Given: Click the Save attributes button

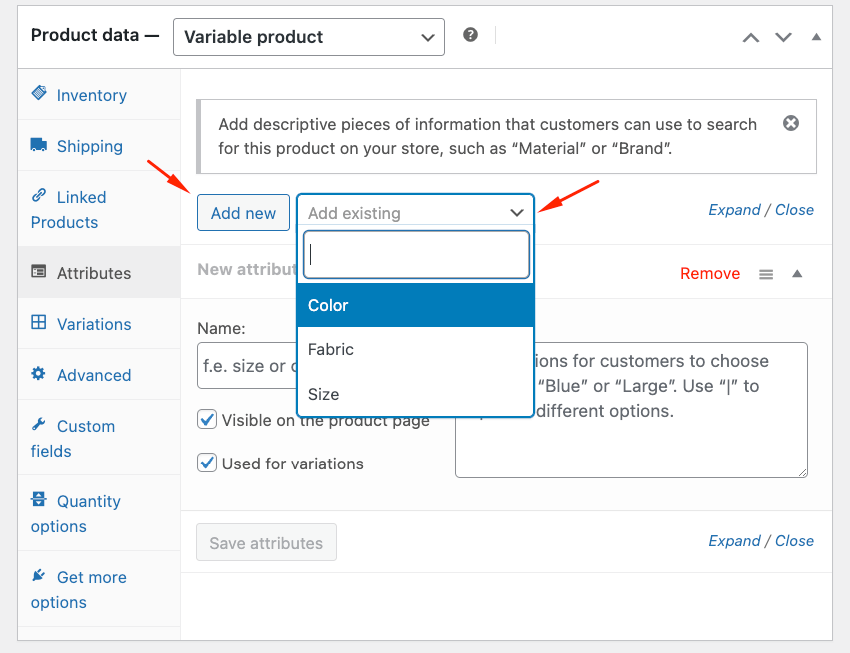Looking at the screenshot, I should (x=266, y=542).
